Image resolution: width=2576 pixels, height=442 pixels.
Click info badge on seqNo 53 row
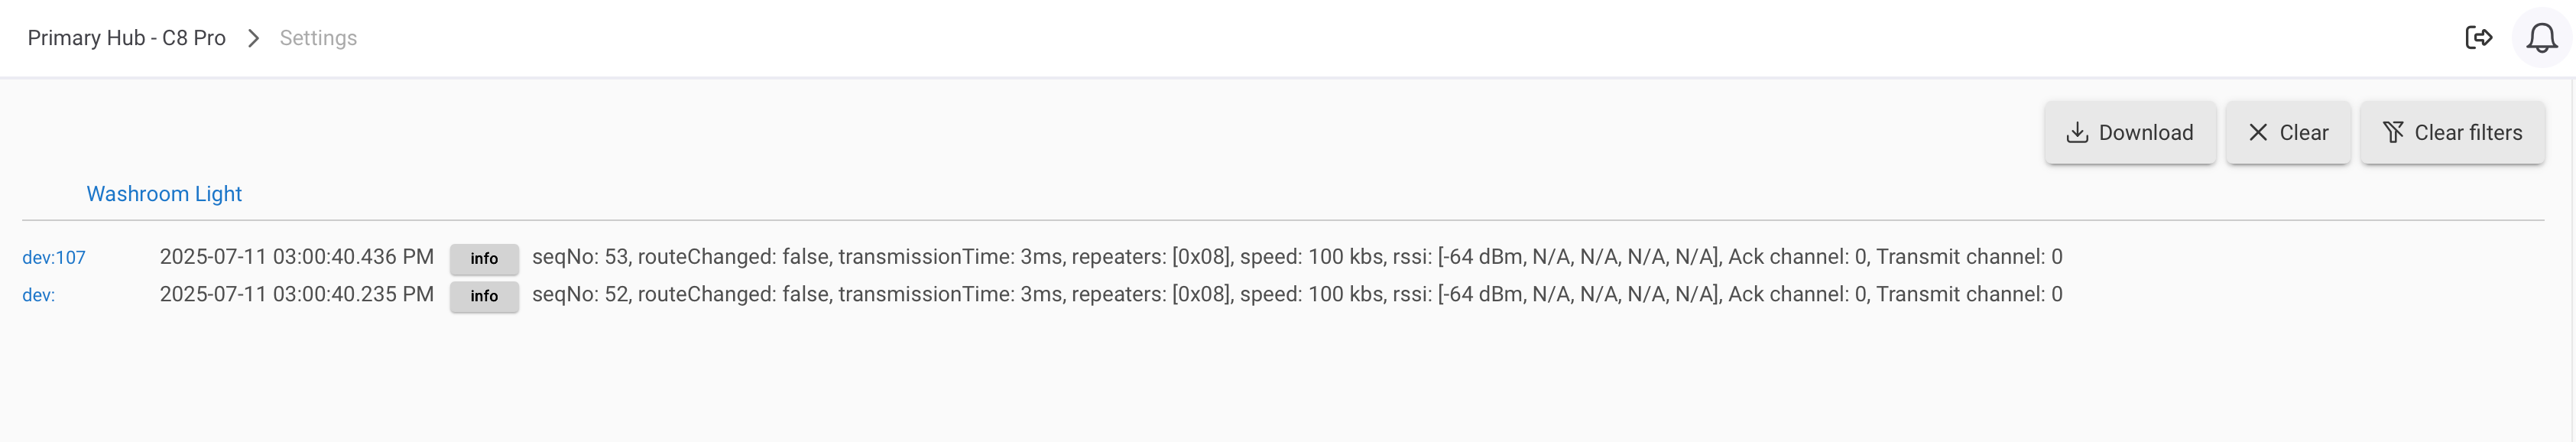pos(484,258)
